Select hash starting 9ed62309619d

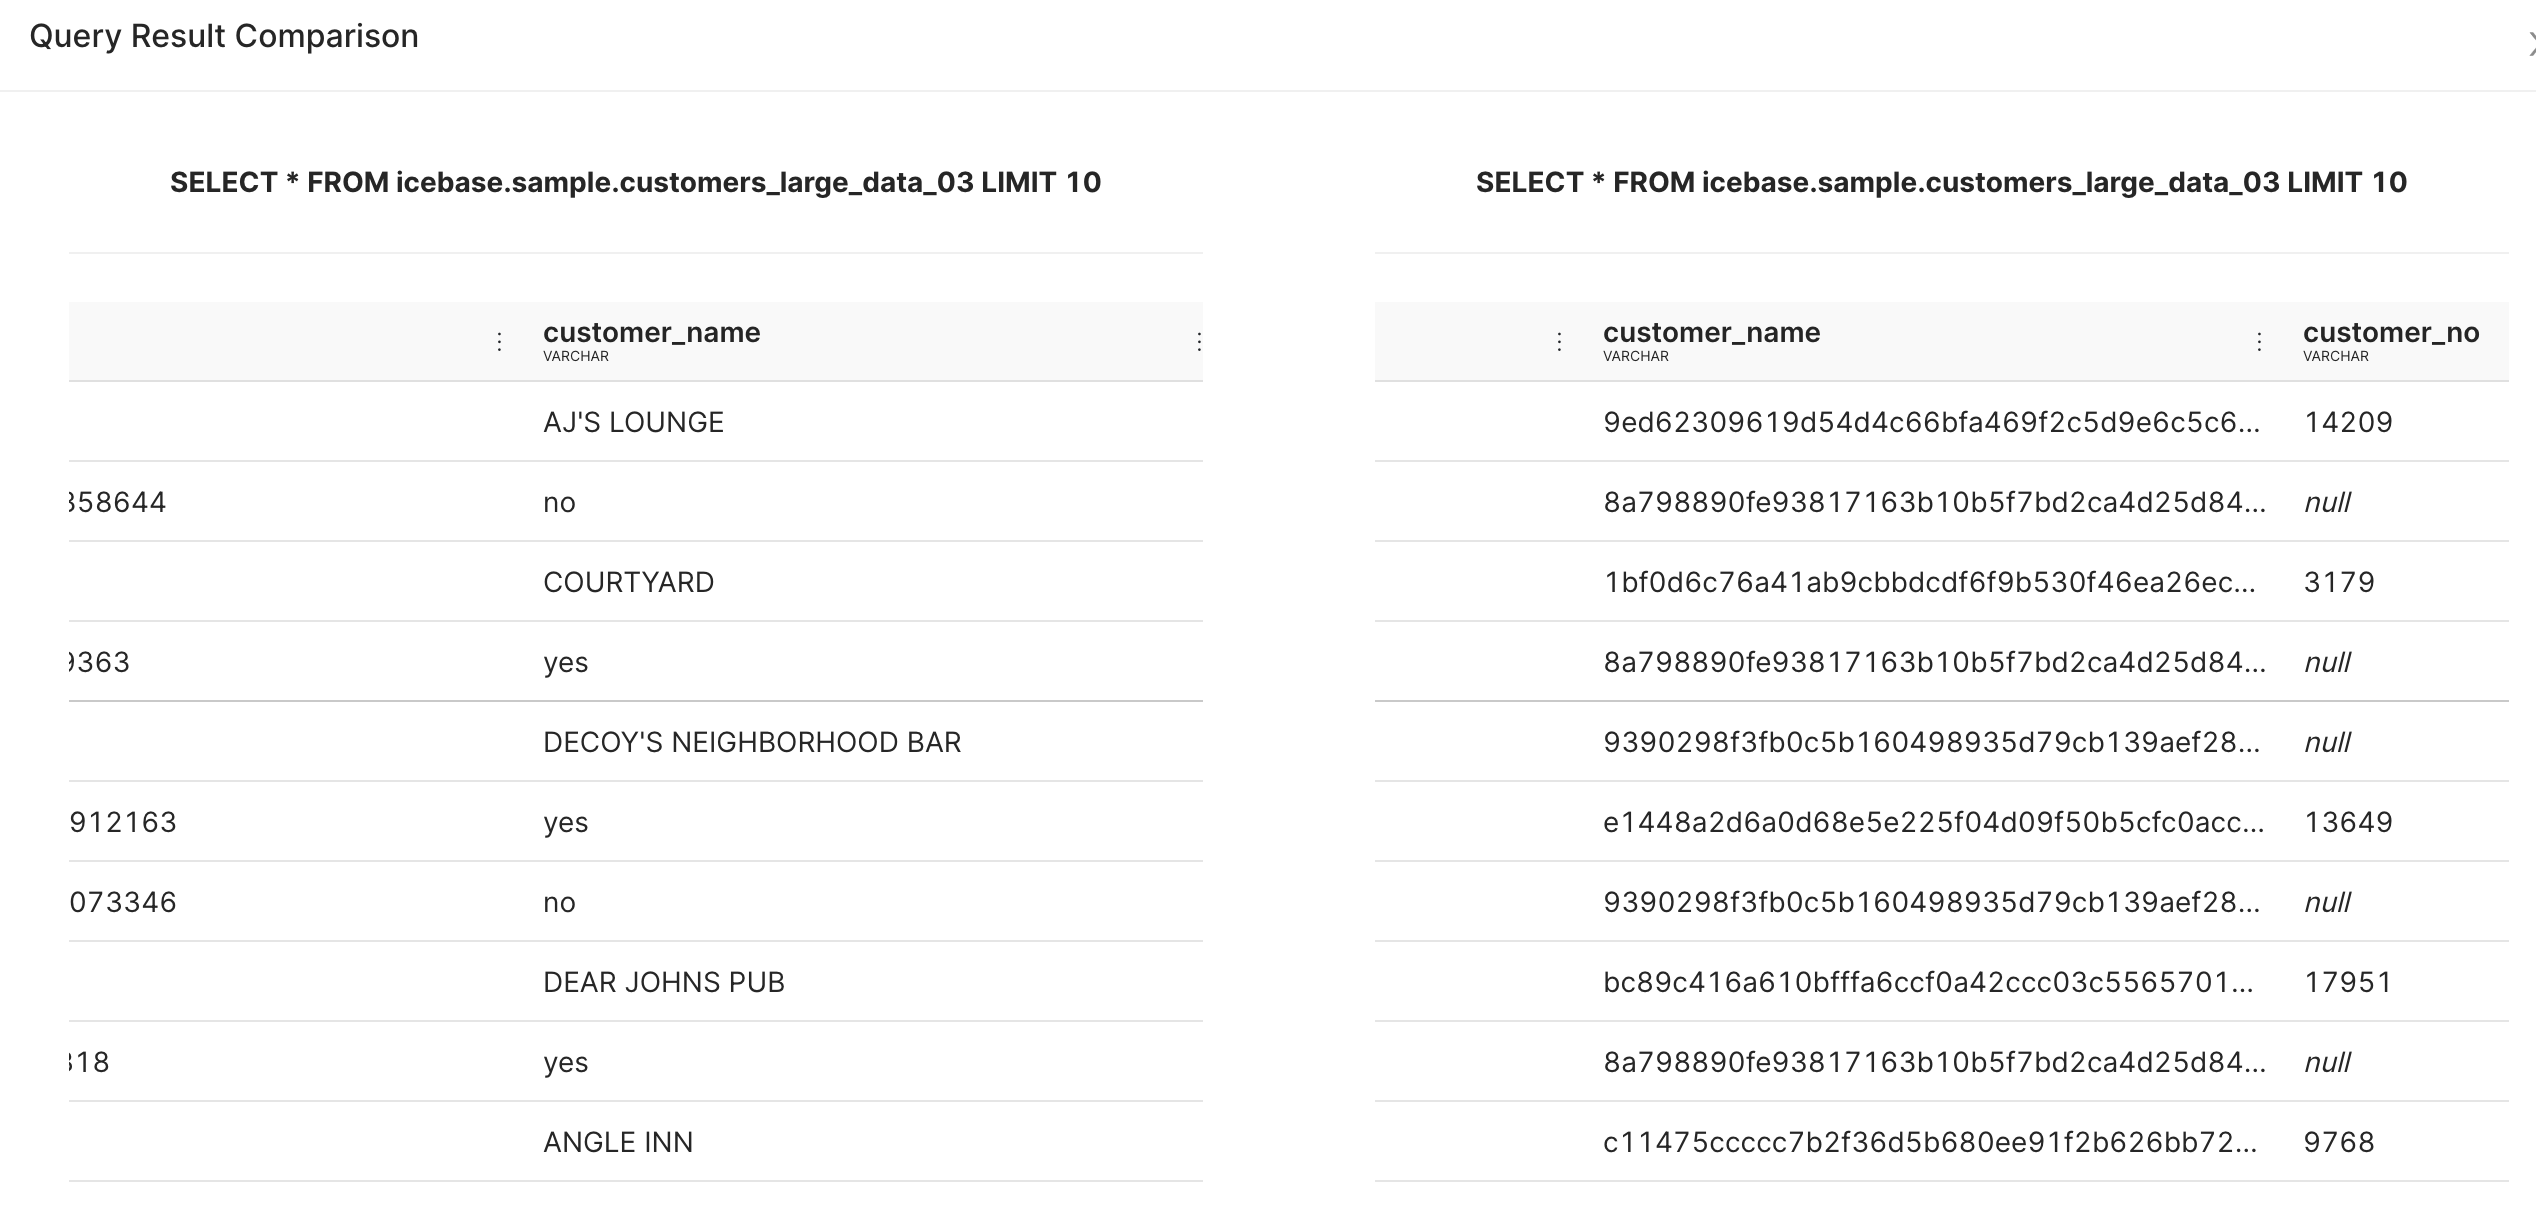1931,422
